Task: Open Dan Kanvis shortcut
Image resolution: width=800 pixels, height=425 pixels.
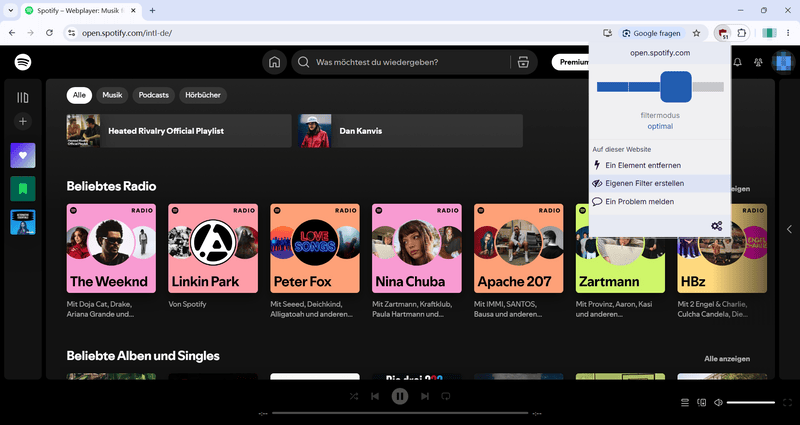Action: point(411,131)
